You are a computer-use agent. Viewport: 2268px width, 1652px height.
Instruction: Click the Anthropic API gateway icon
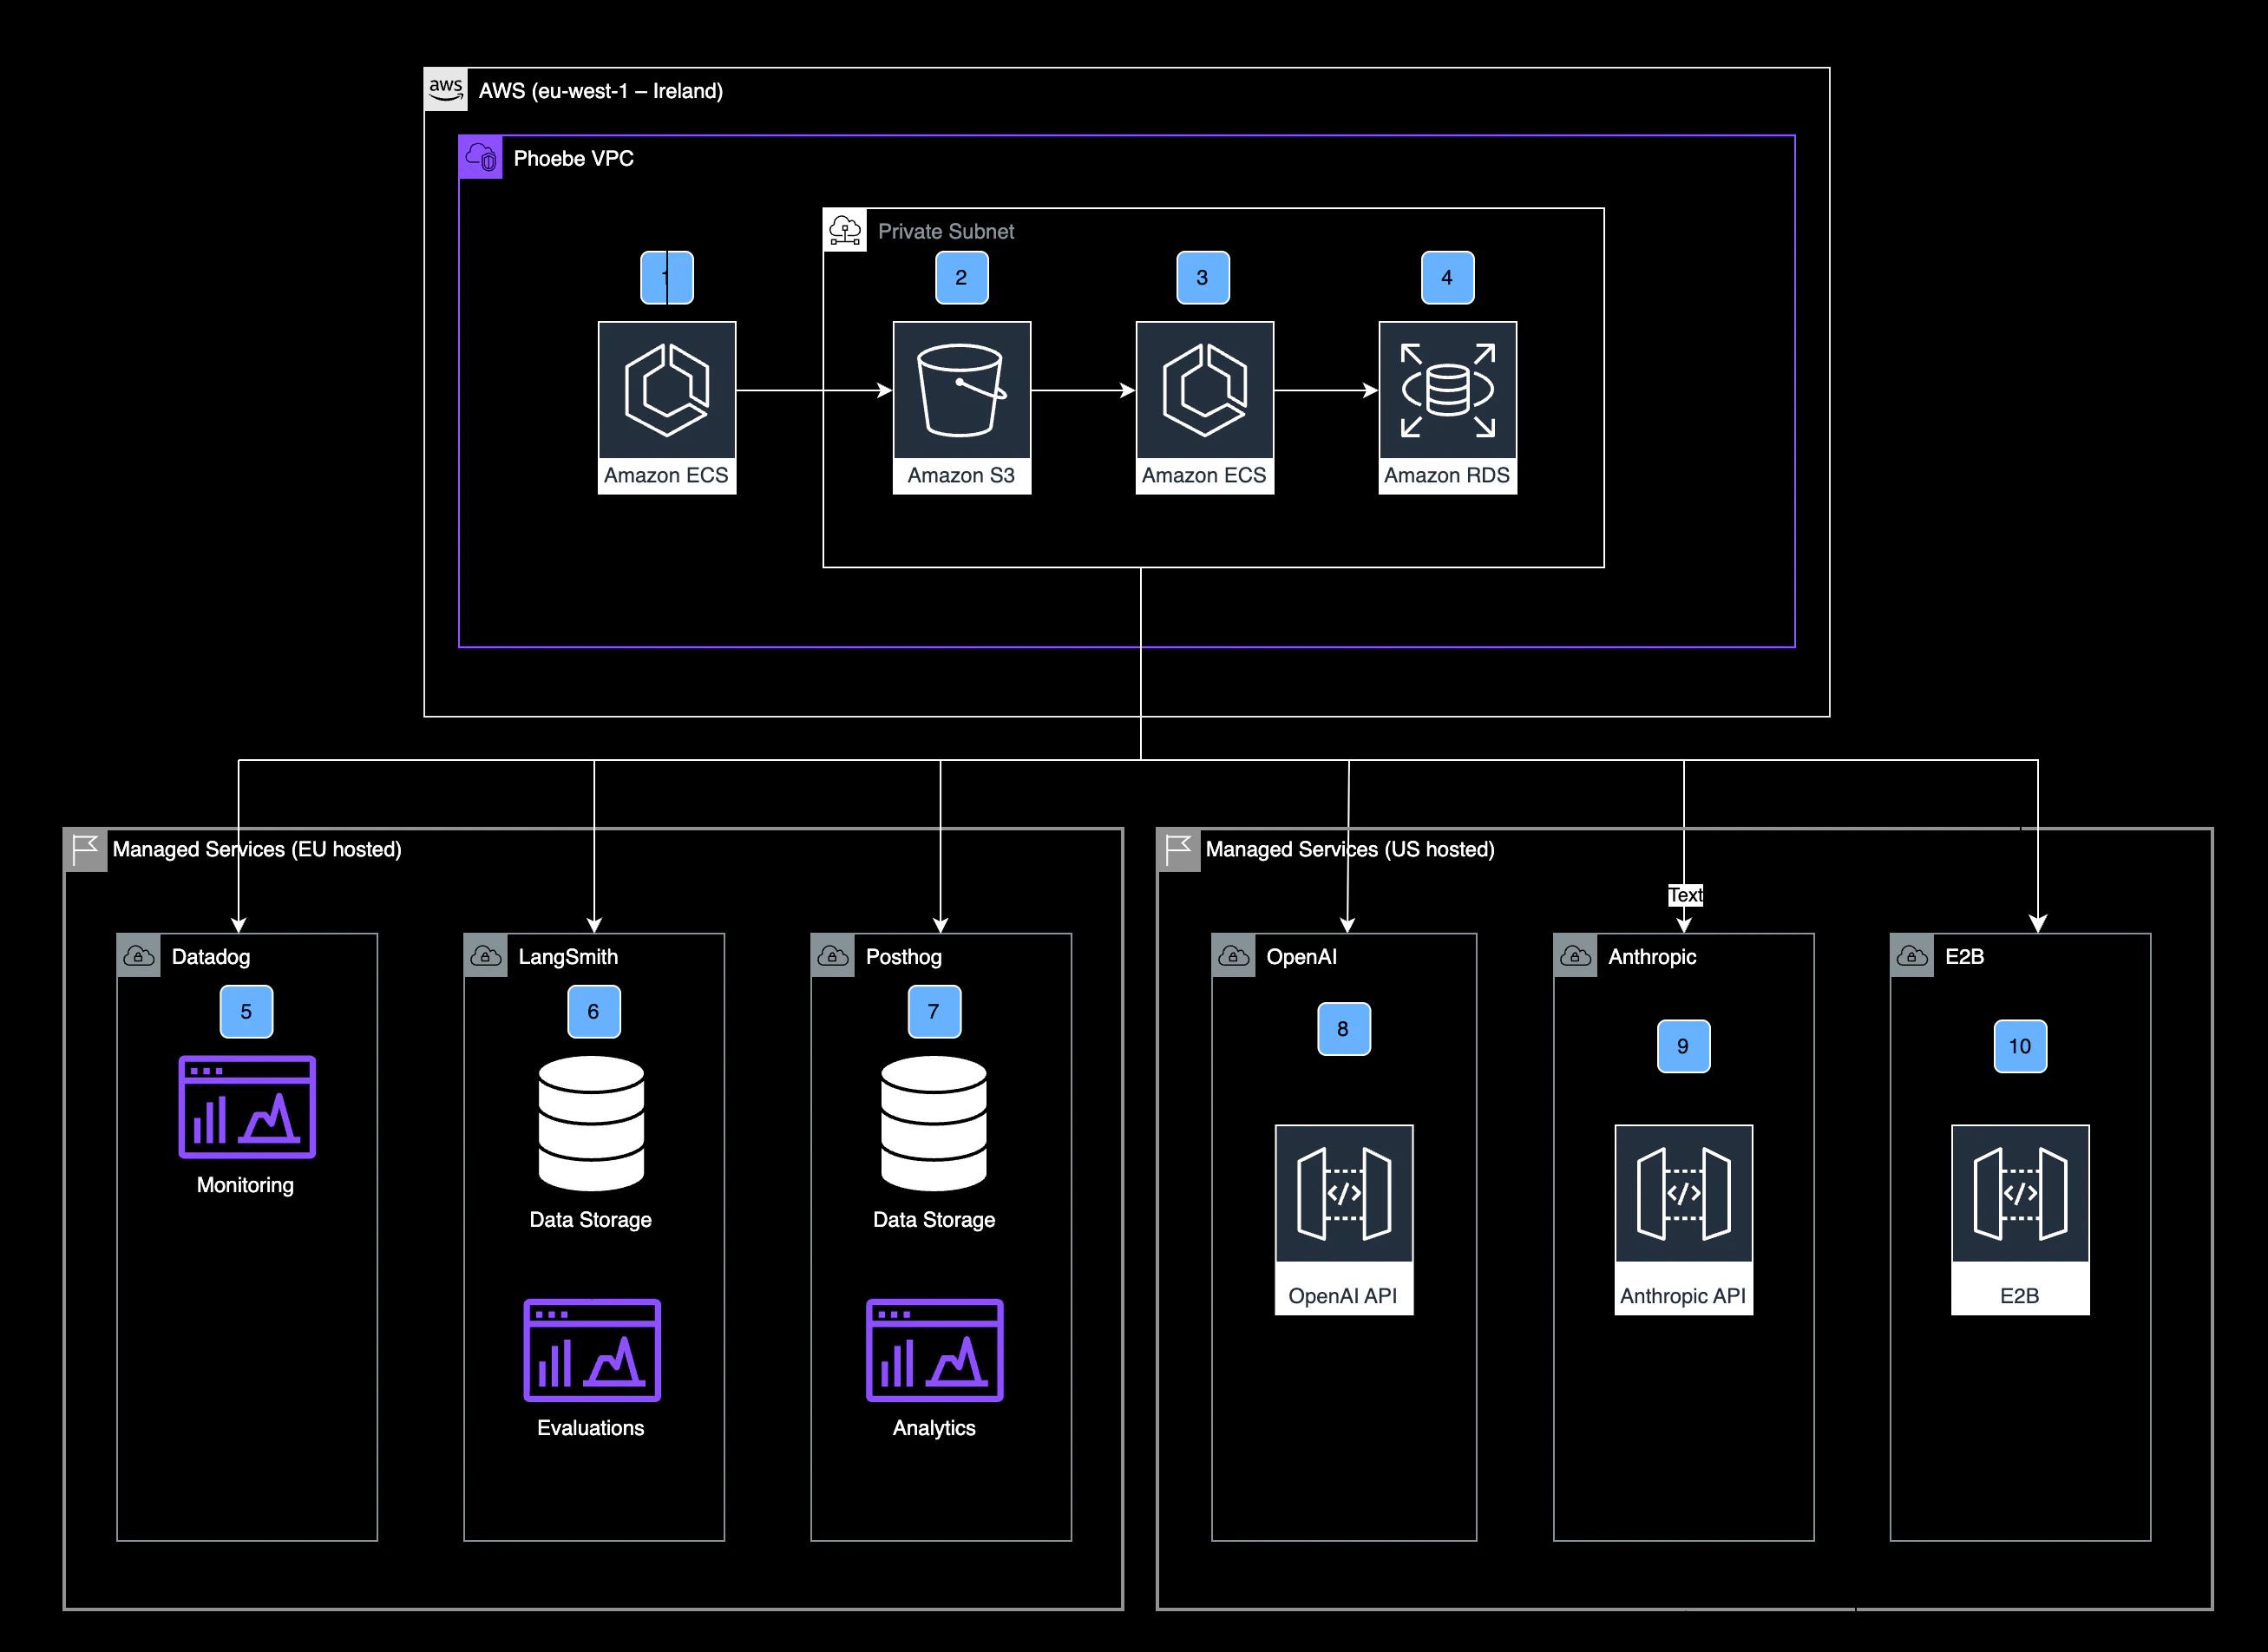click(x=1683, y=1194)
